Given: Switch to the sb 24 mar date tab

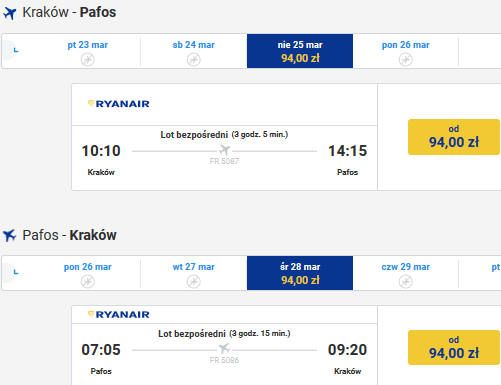Looking at the screenshot, I should pos(194,51).
